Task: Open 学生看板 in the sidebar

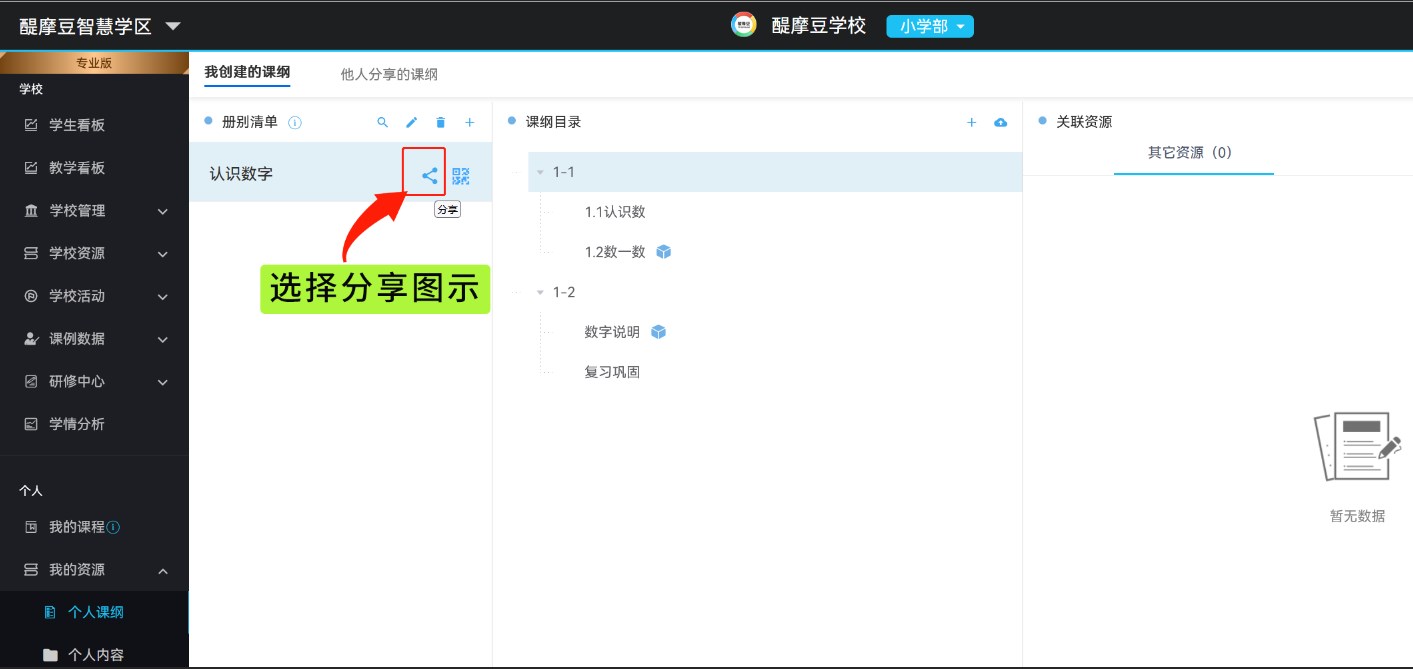Action: pos(77,125)
